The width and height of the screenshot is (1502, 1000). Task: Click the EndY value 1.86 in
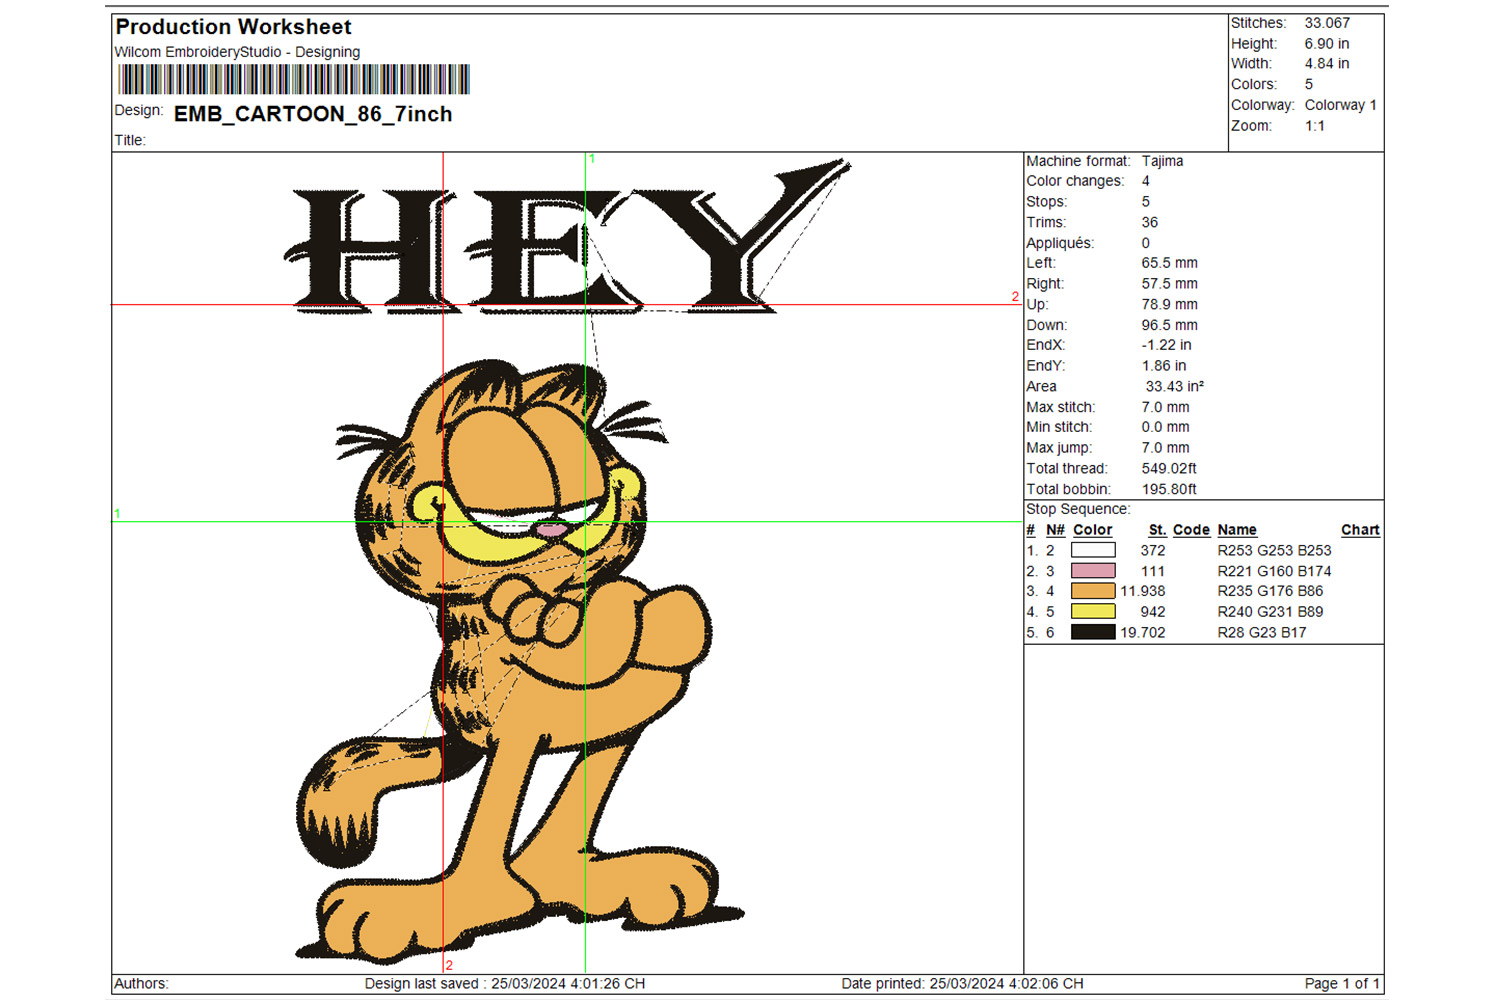1164,366
